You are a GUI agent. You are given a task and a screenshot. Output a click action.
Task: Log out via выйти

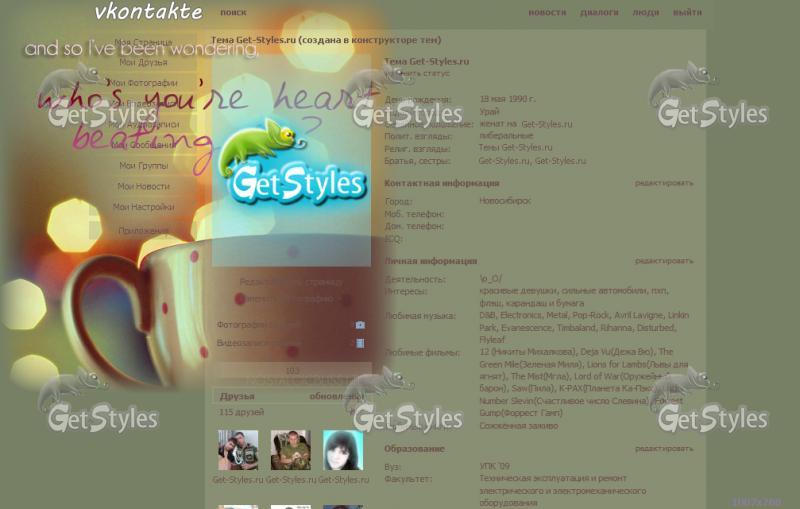[687, 12]
